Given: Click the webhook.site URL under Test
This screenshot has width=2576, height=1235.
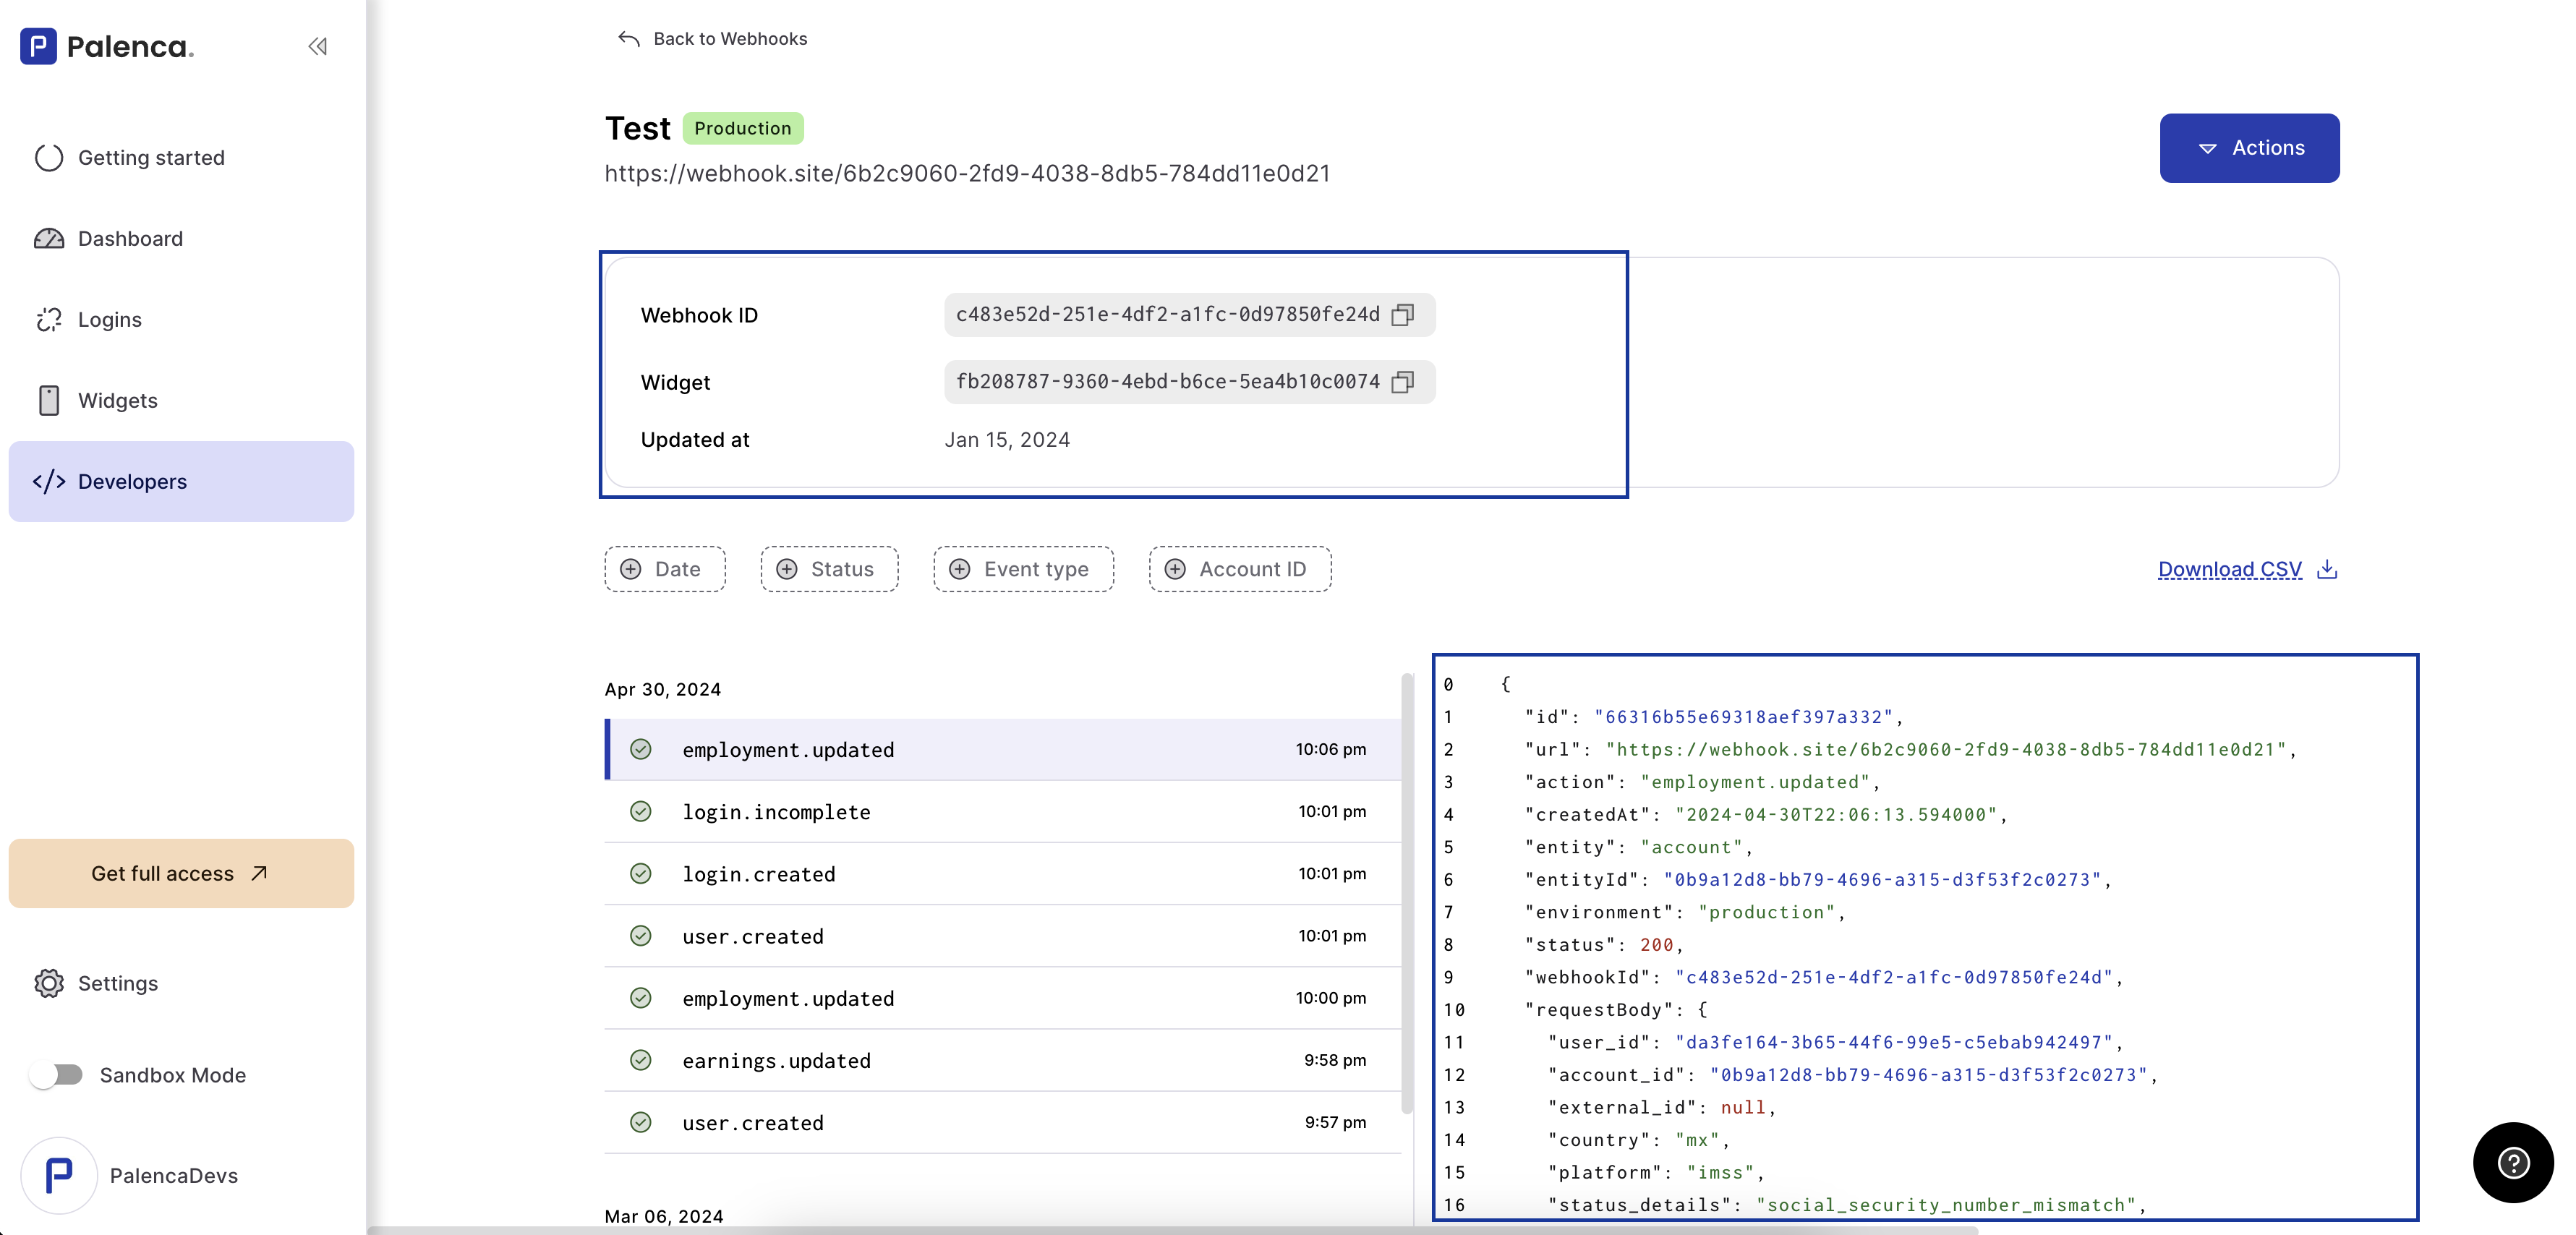Looking at the screenshot, I should tap(967, 174).
